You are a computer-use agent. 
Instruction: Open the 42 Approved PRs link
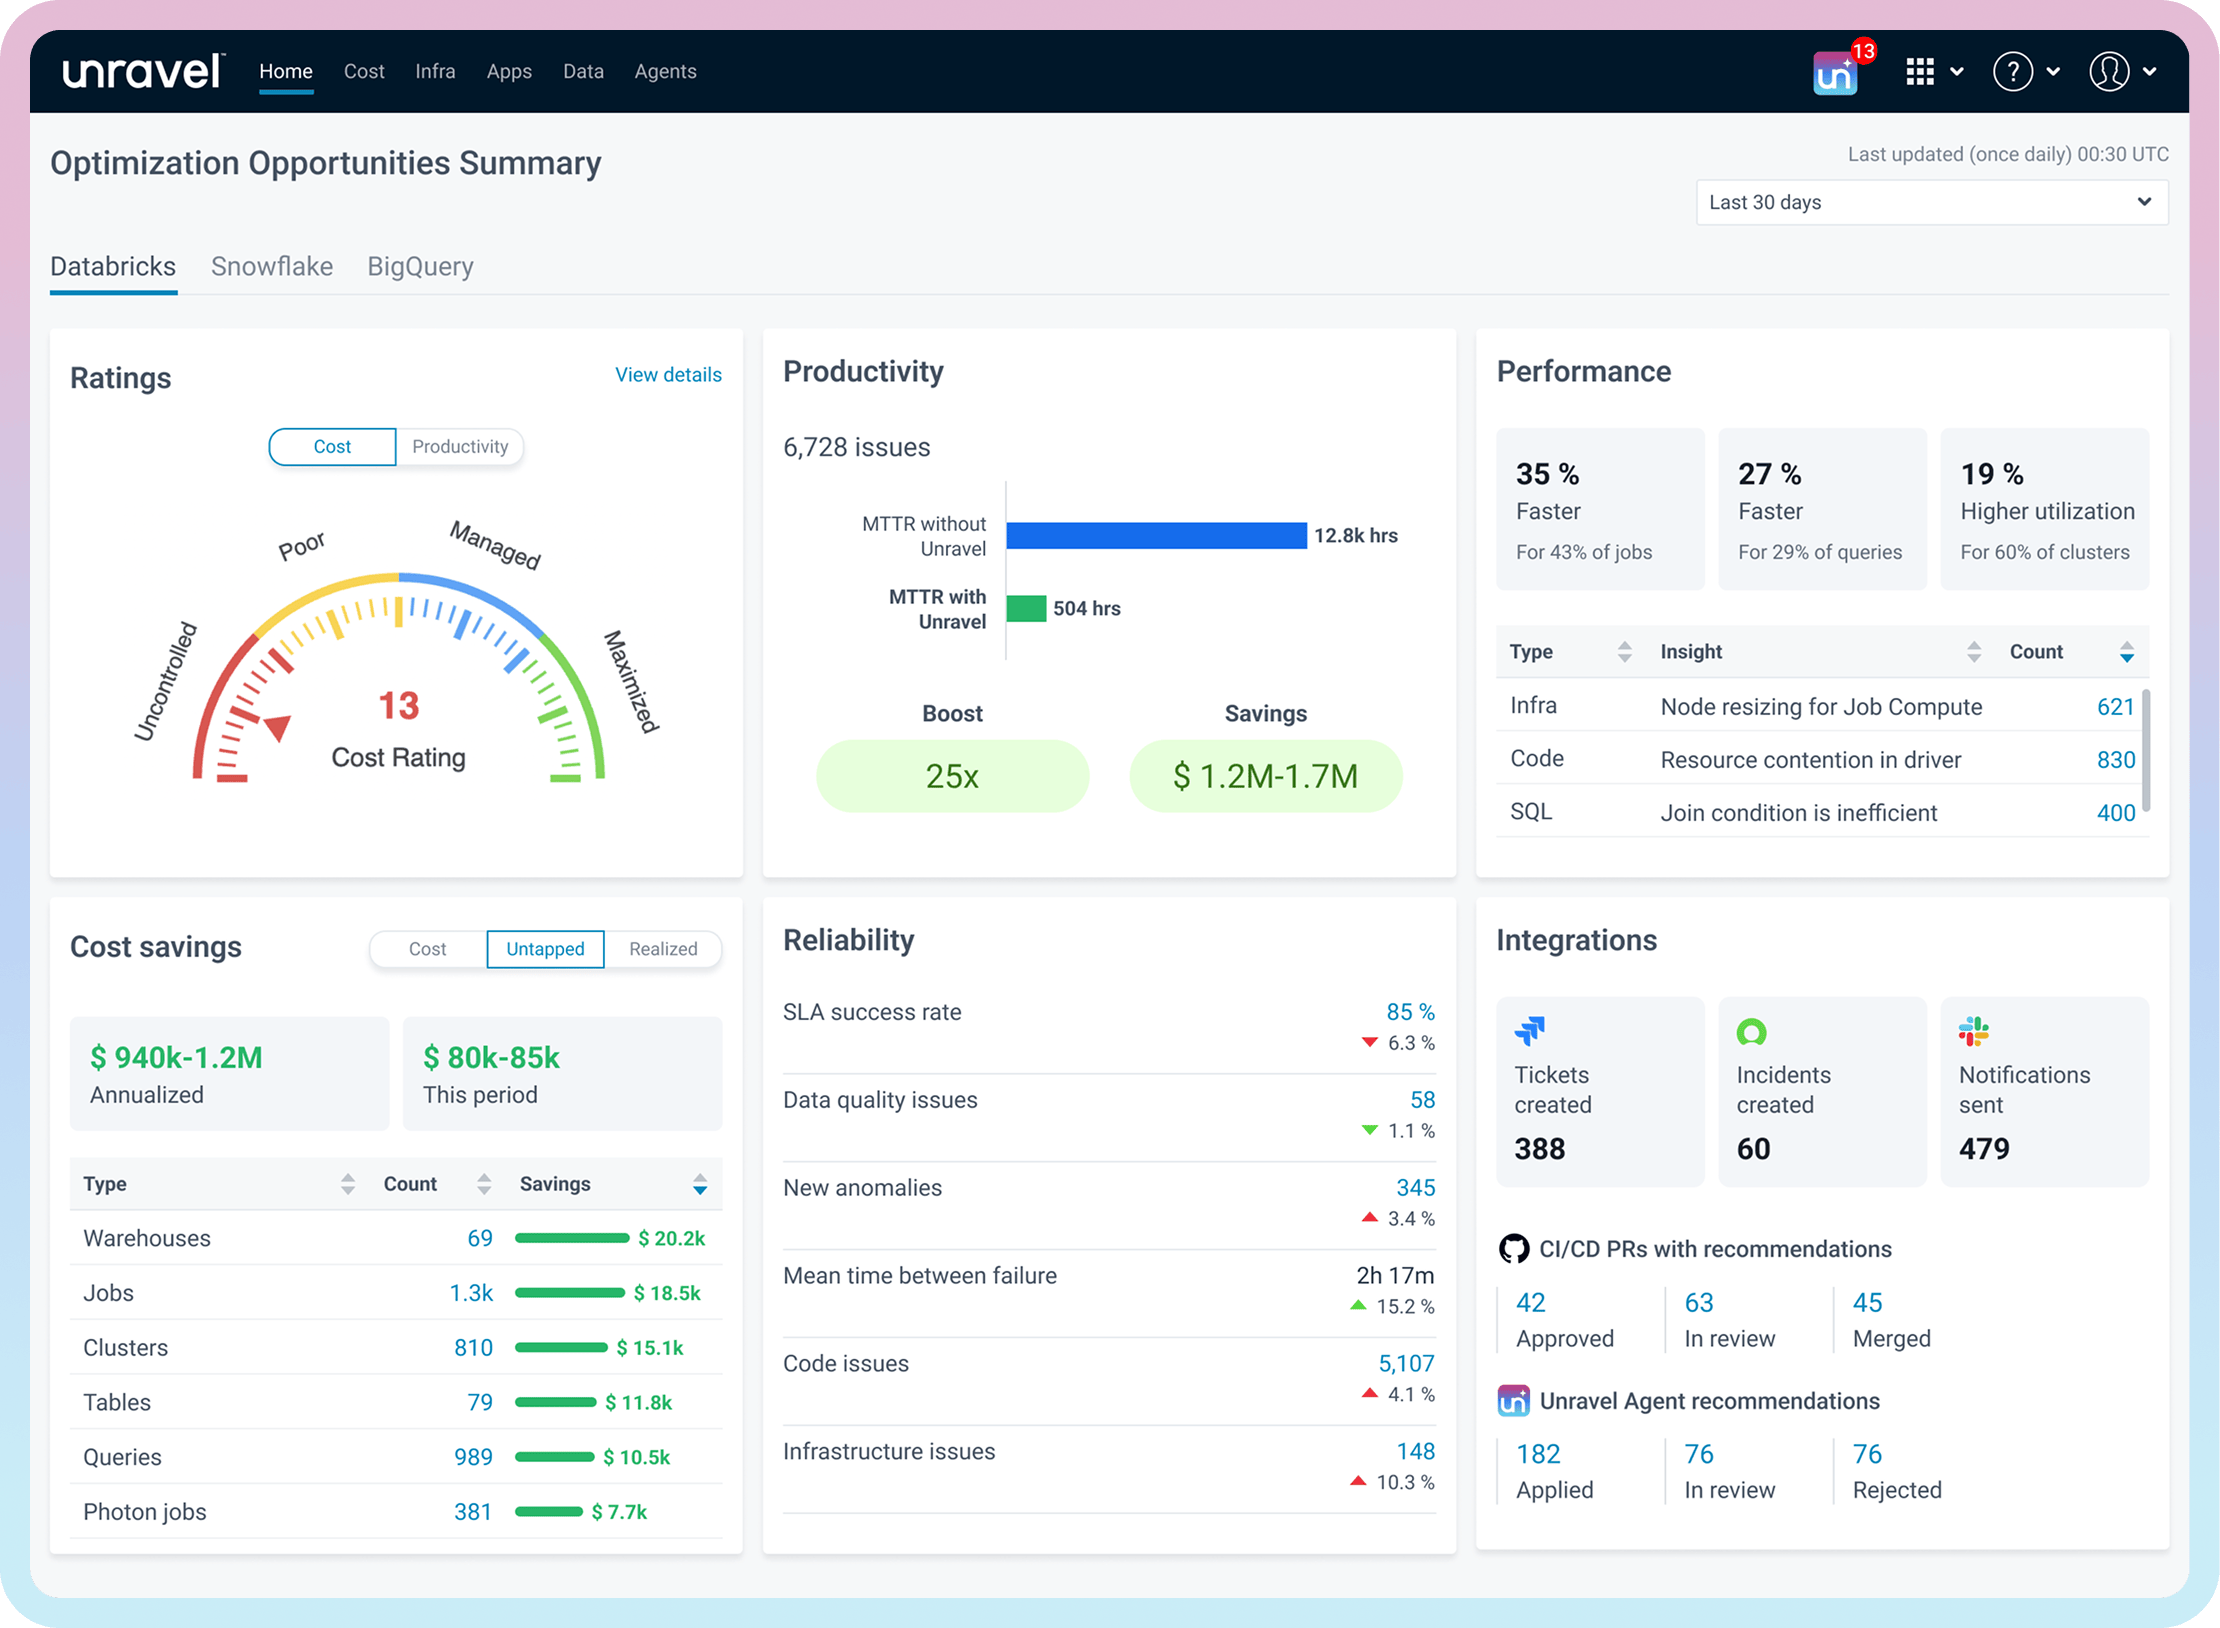pos(1530,1302)
